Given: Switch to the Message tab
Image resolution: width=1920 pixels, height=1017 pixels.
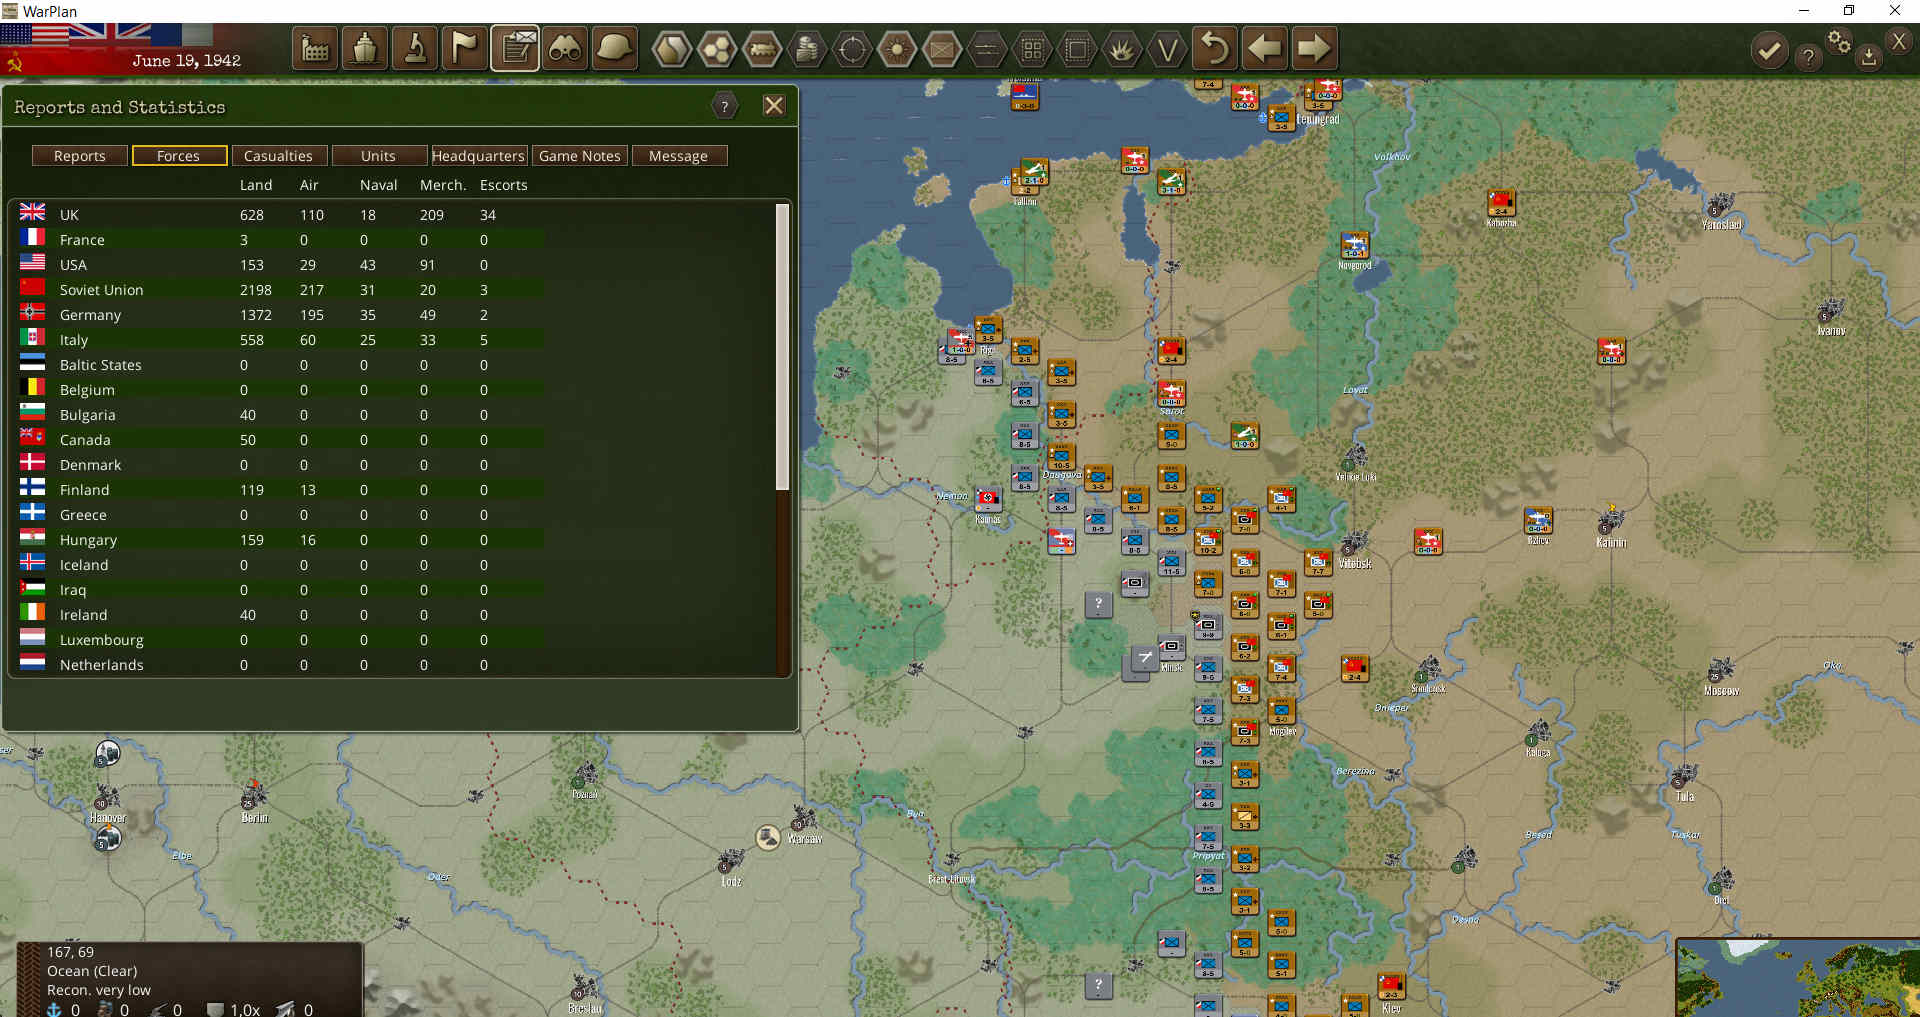Looking at the screenshot, I should coord(678,156).
